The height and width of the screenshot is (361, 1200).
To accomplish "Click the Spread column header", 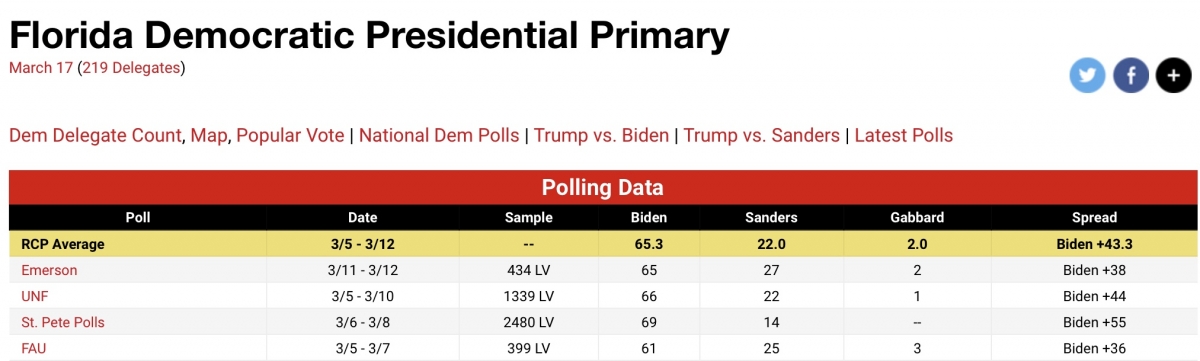I will [1093, 217].
